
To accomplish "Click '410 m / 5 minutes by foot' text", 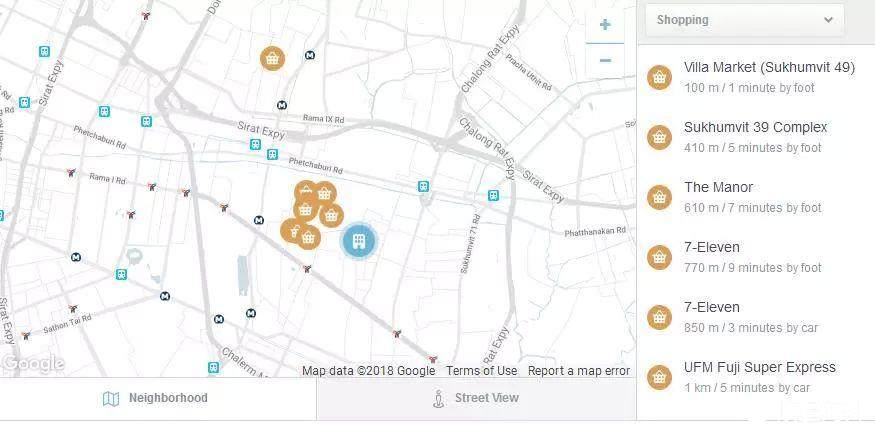I will pos(753,148).
